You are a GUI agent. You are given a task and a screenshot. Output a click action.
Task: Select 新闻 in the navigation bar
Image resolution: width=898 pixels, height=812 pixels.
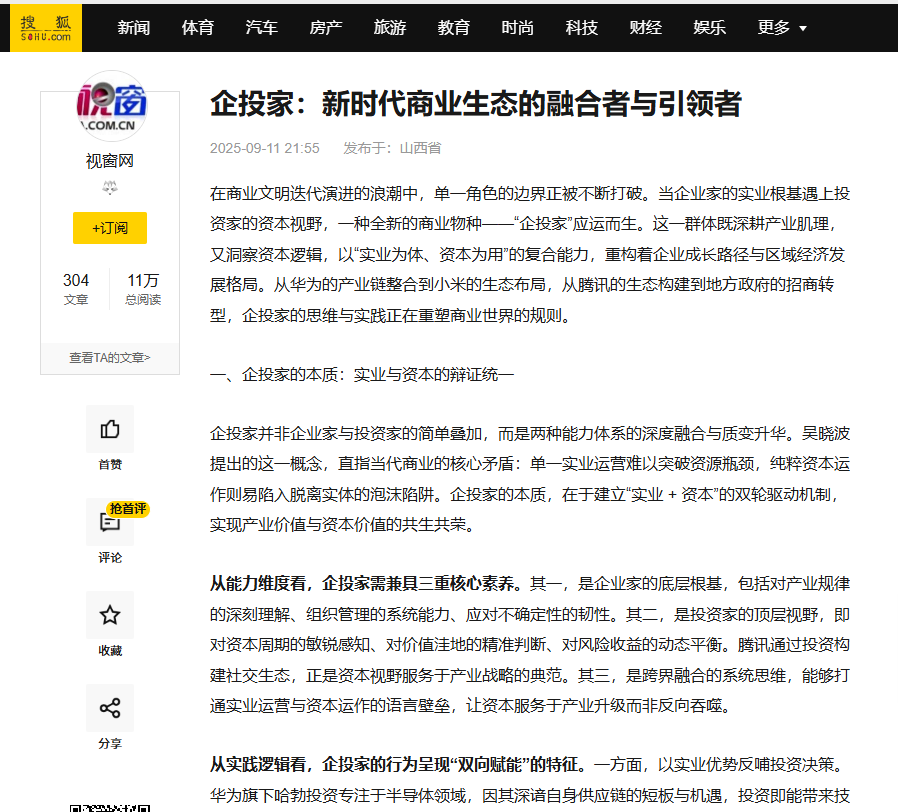click(x=133, y=27)
